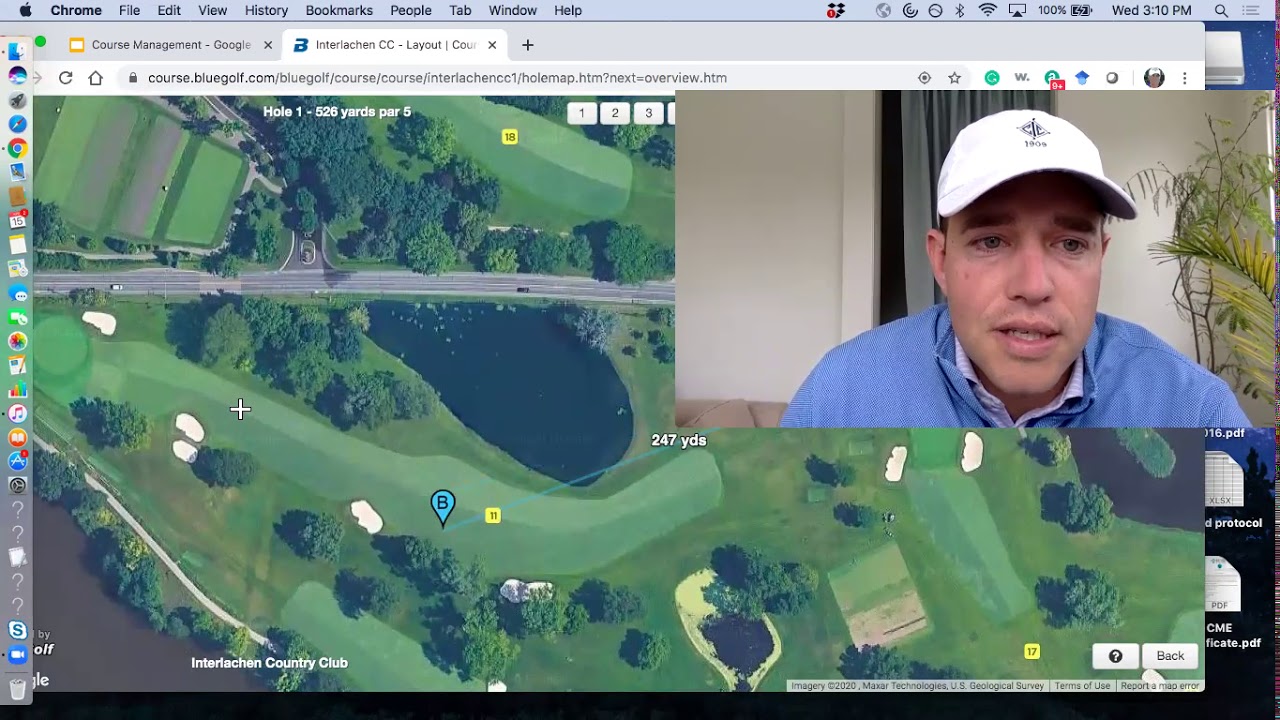Open the History menu
The width and height of the screenshot is (1280, 720).
pos(266,10)
